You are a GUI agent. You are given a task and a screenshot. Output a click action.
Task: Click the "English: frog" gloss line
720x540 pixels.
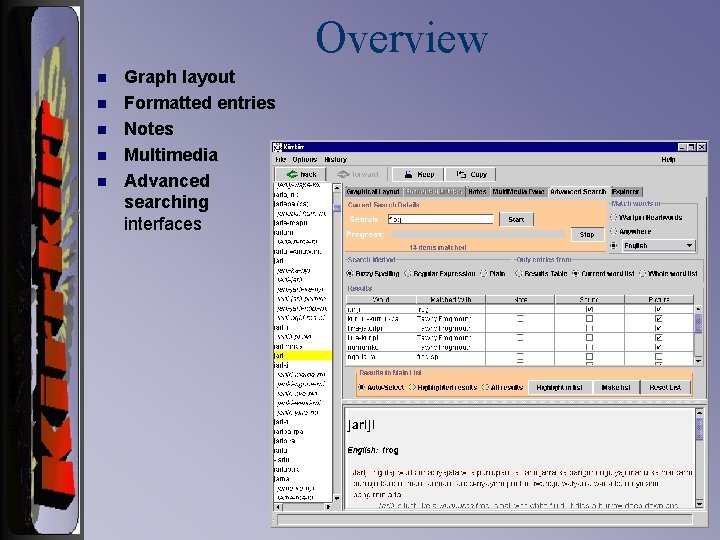pos(373,450)
